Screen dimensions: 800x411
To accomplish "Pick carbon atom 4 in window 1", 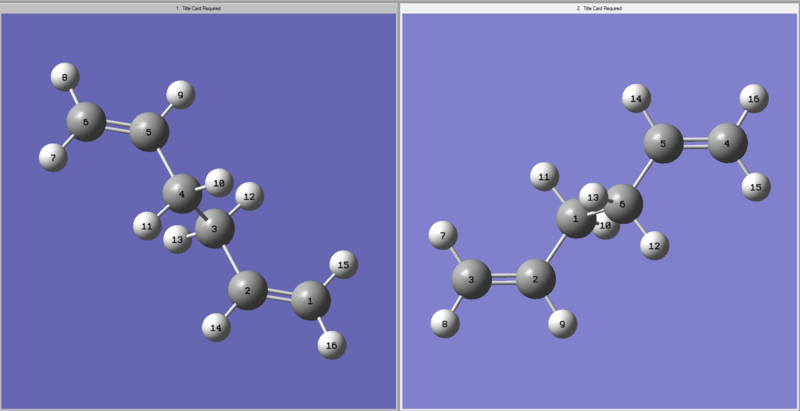I will pyautogui.click(x=182, y=193).
